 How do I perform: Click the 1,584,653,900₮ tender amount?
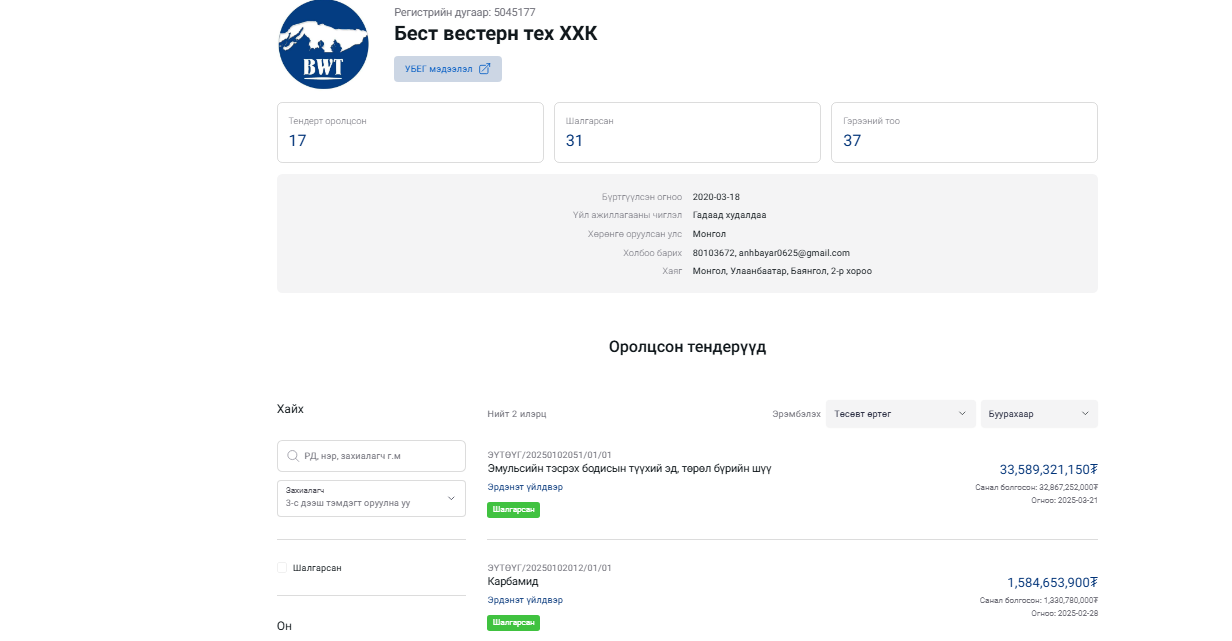(x=1052, y=582)
